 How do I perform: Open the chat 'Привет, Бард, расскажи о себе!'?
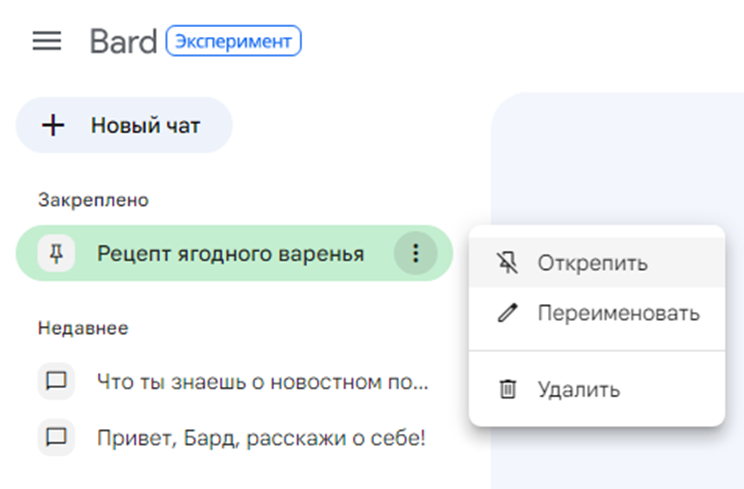(261, 437)
